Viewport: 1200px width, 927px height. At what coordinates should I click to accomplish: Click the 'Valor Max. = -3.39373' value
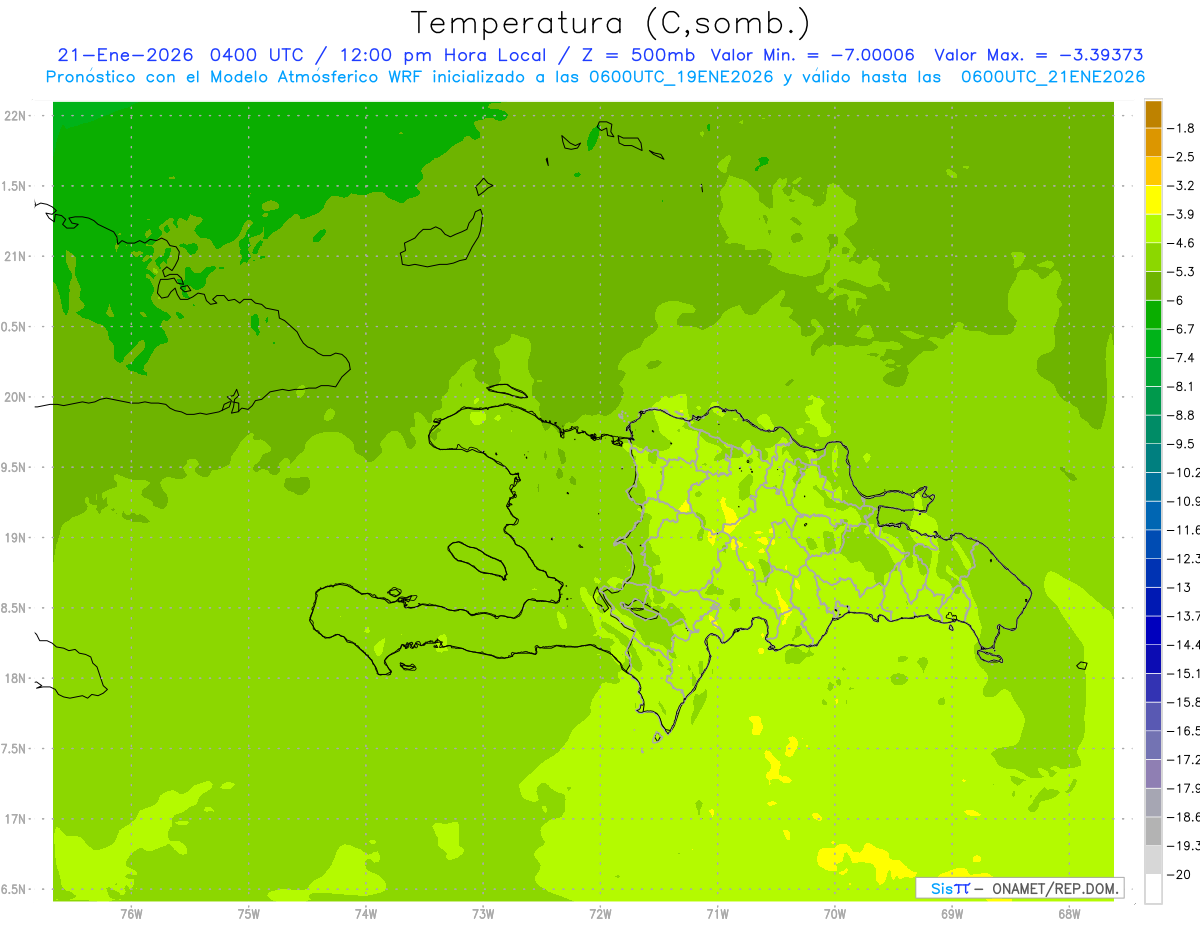click(1038, 55)
